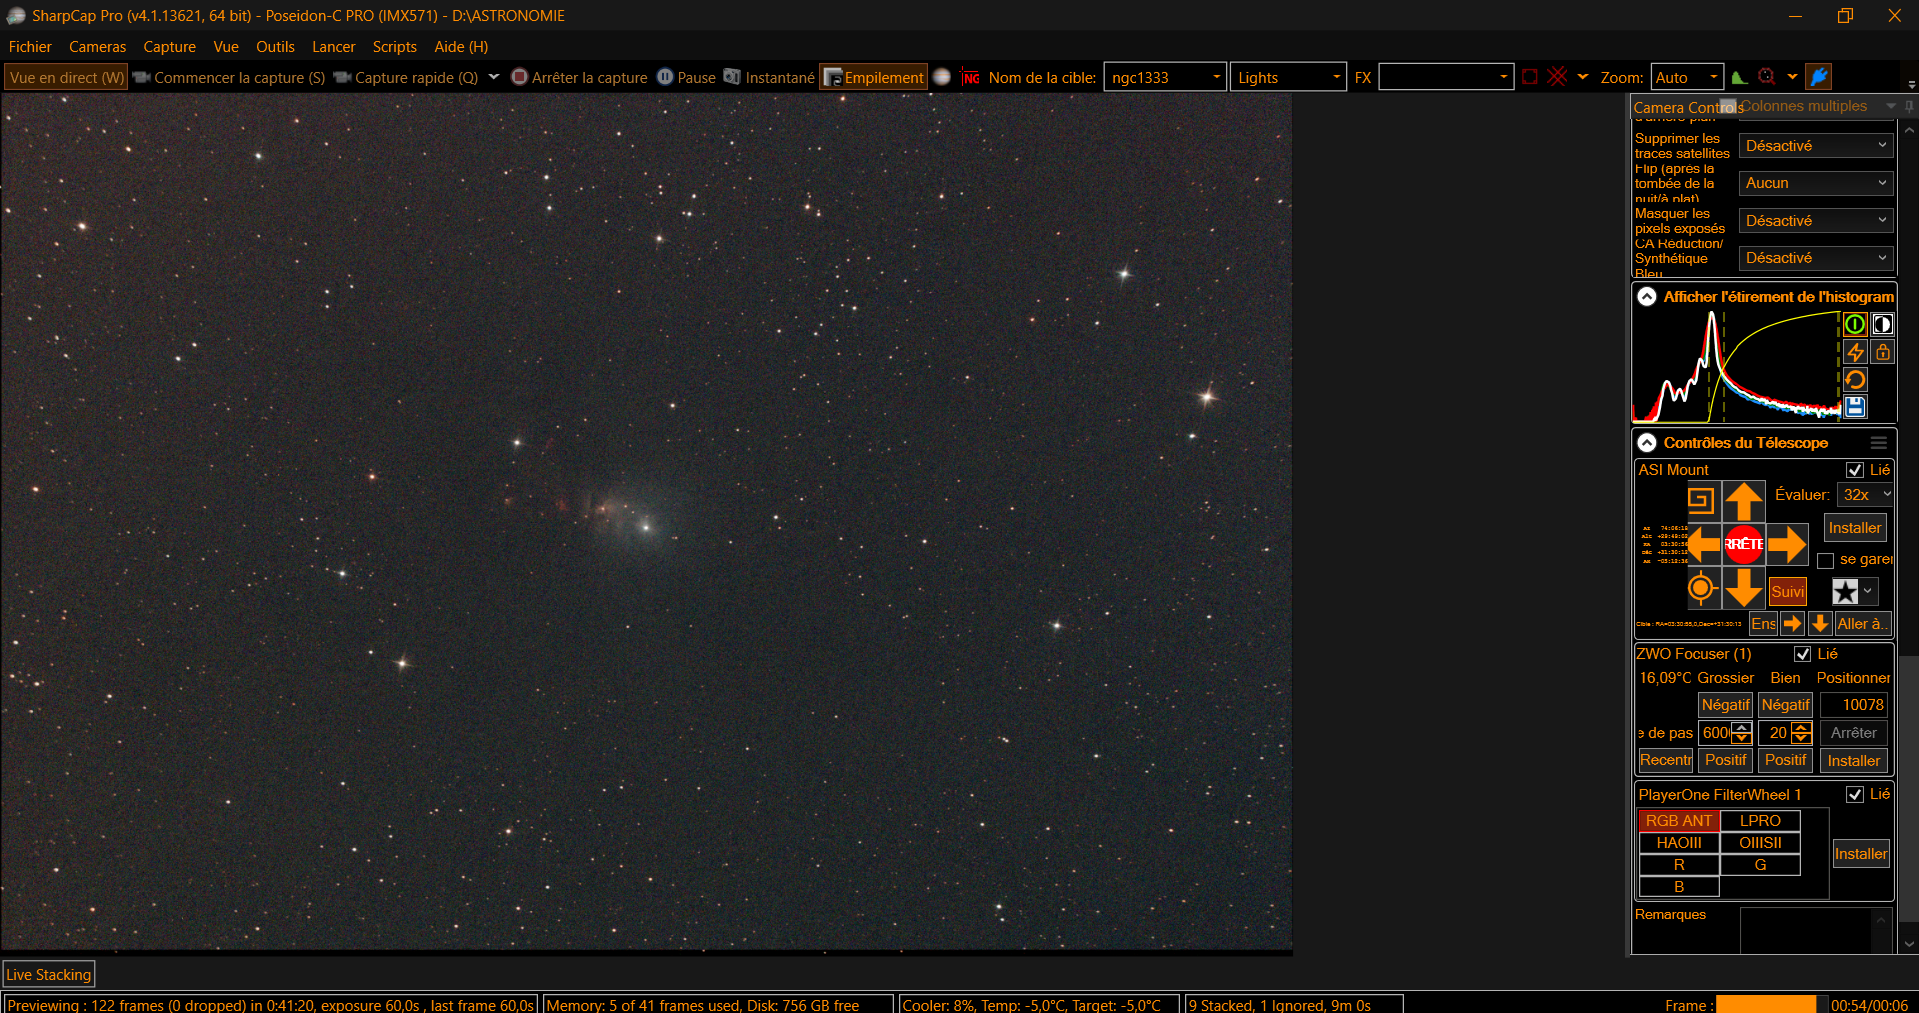Open the Scripts menu
1919x1013 pixels.
[394, 47]
